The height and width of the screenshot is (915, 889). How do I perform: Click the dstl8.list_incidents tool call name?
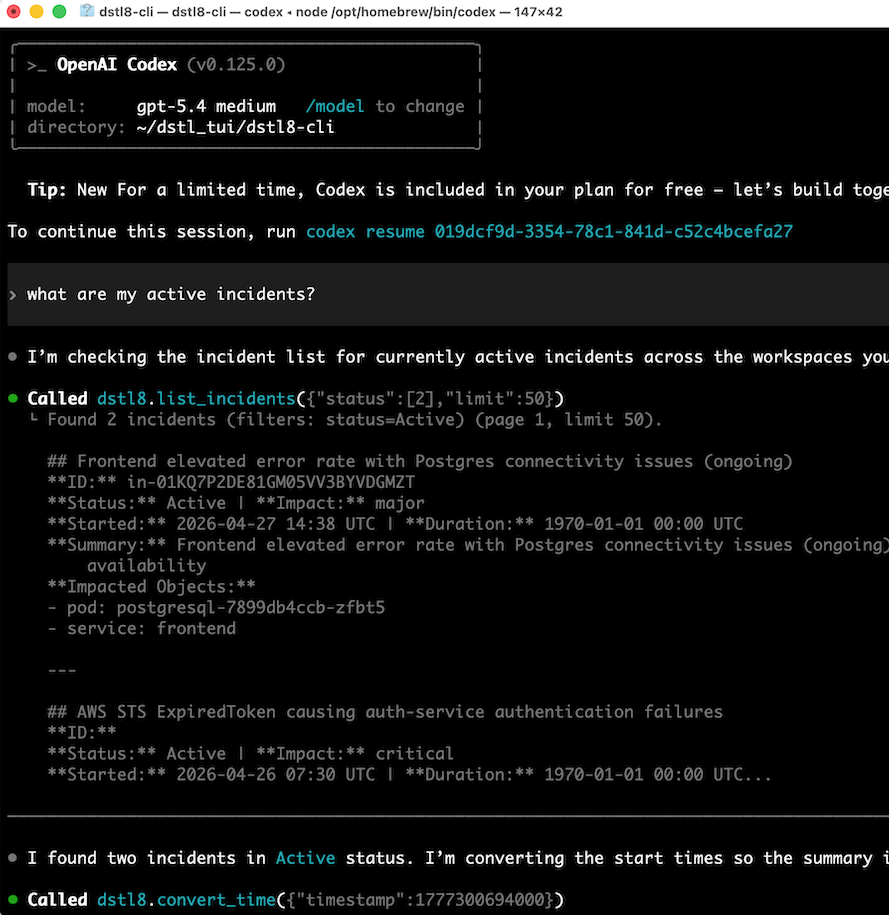coord(196,399)
